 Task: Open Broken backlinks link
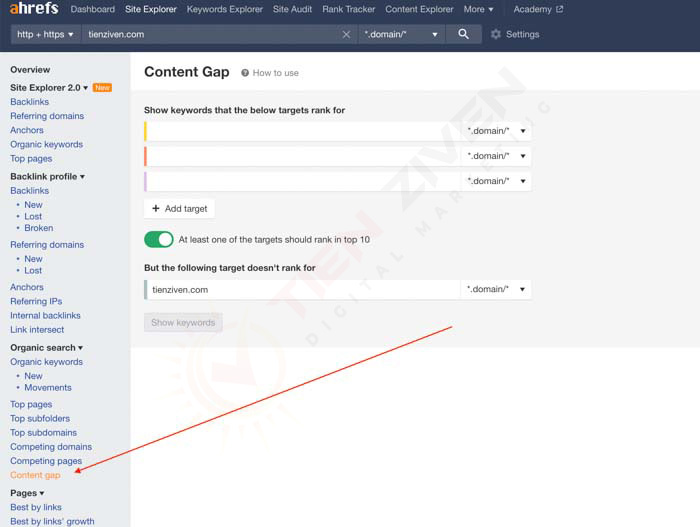39,228
